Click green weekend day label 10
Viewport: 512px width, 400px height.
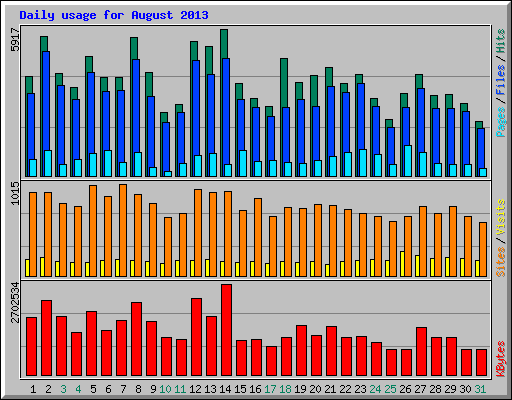[165, 389]
